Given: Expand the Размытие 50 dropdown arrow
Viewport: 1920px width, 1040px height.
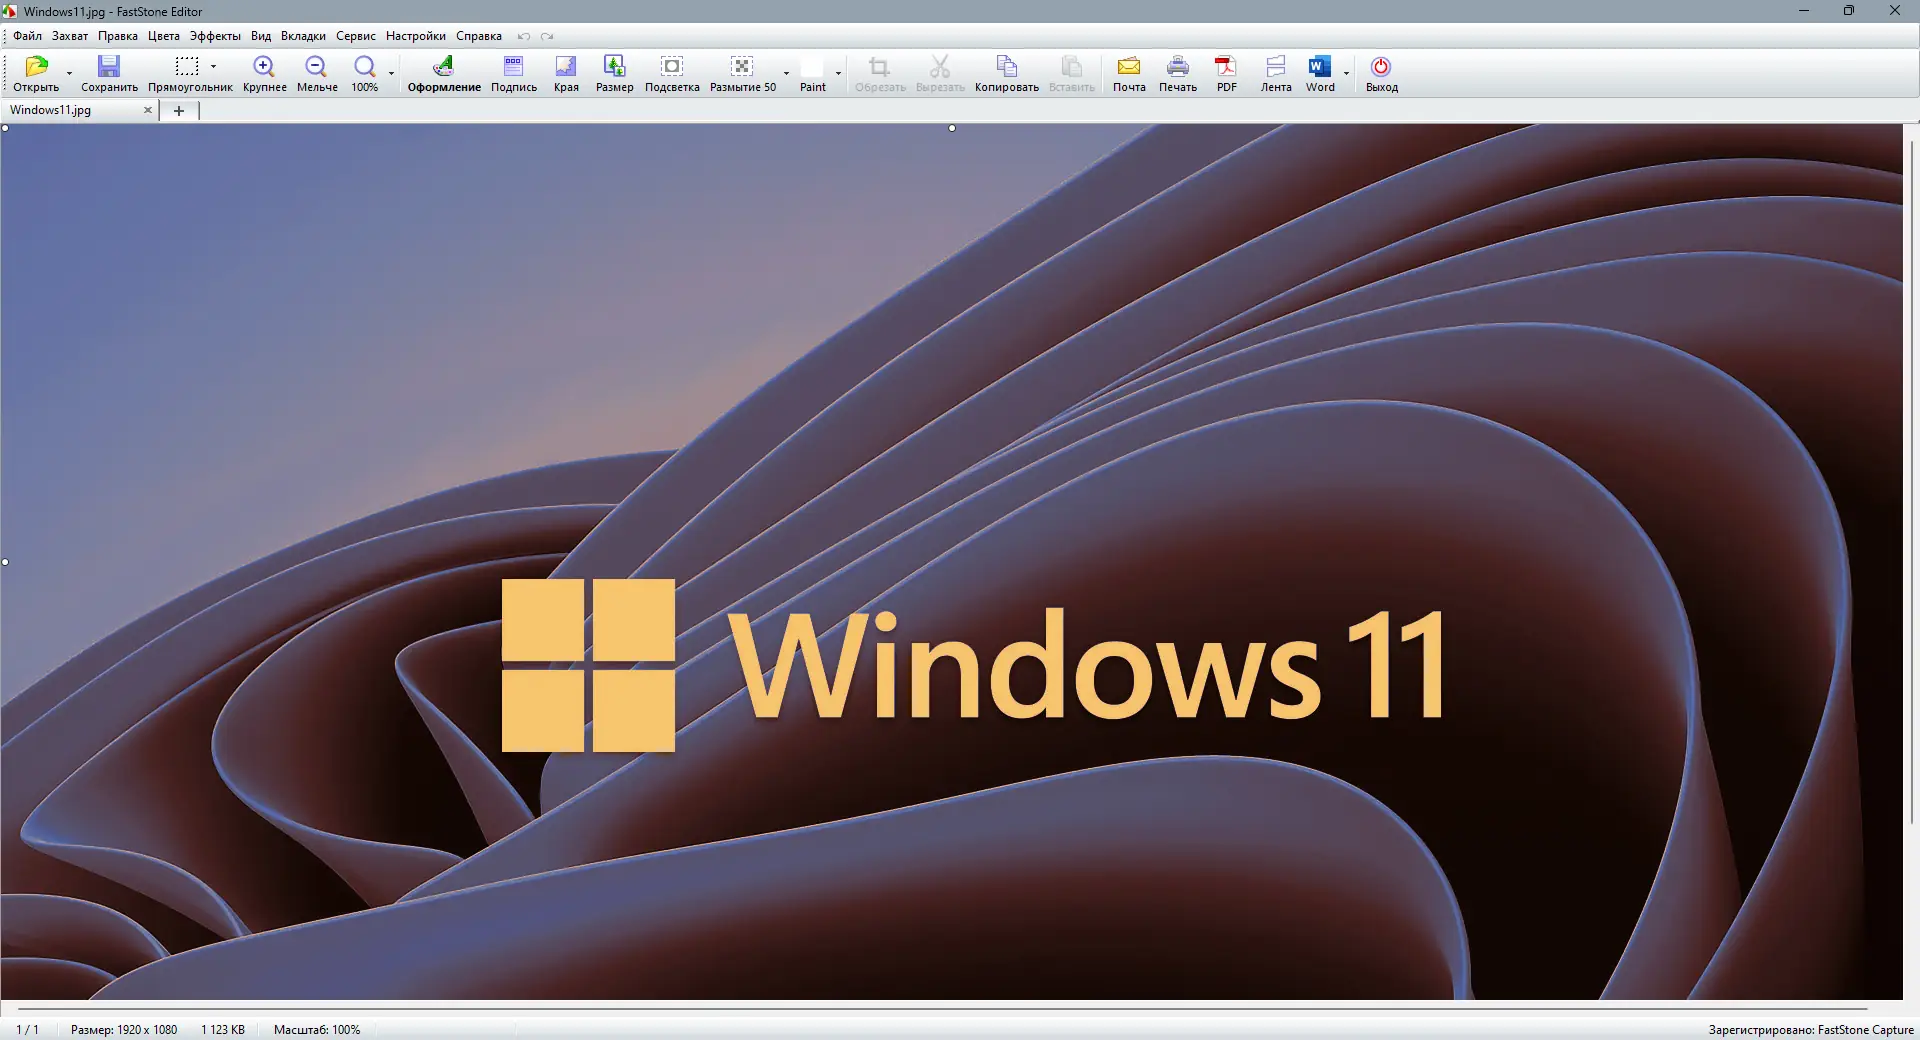Looking at the screenshot, I should pyautogui.click(x=786, y=73).
